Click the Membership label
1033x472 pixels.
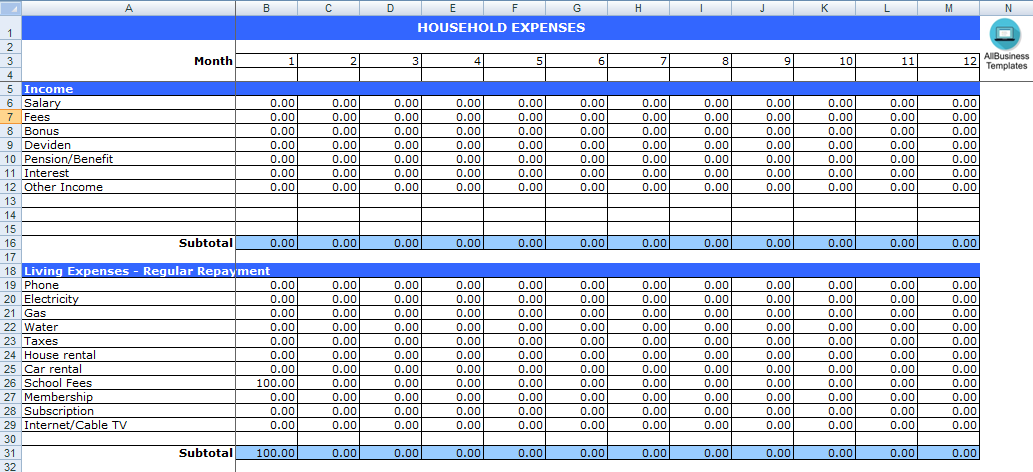(x=58, y=397)
